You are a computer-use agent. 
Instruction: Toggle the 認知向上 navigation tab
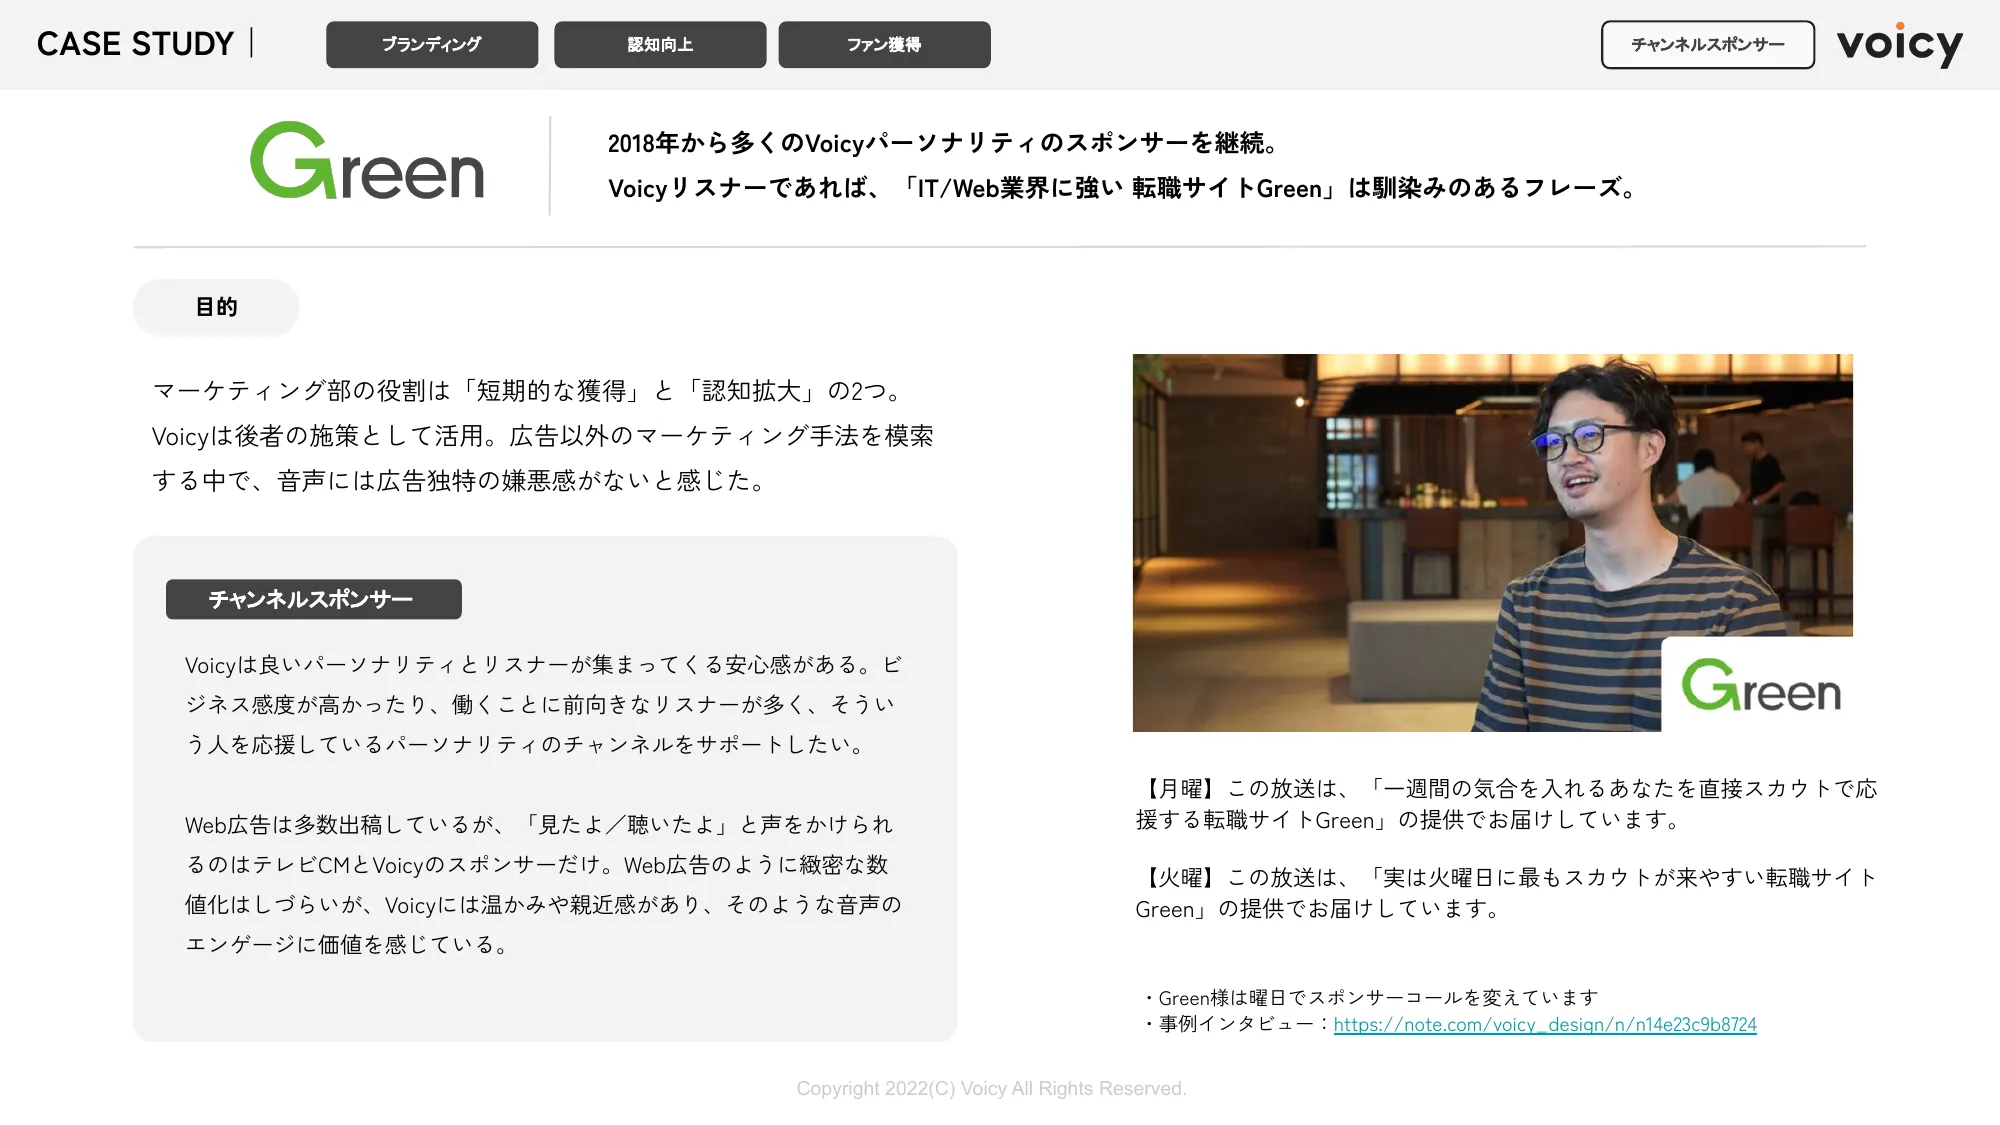point(658,44)
